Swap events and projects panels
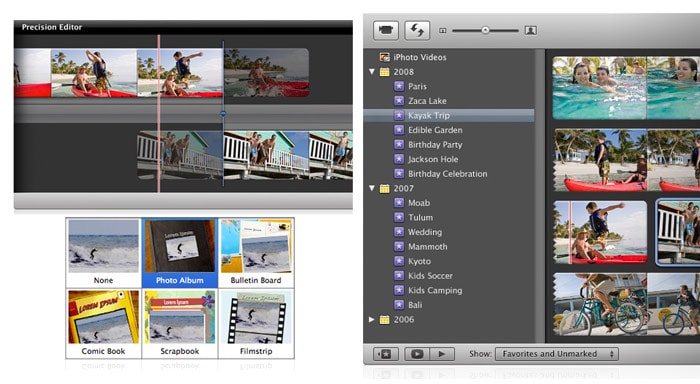 coord(417,30)
